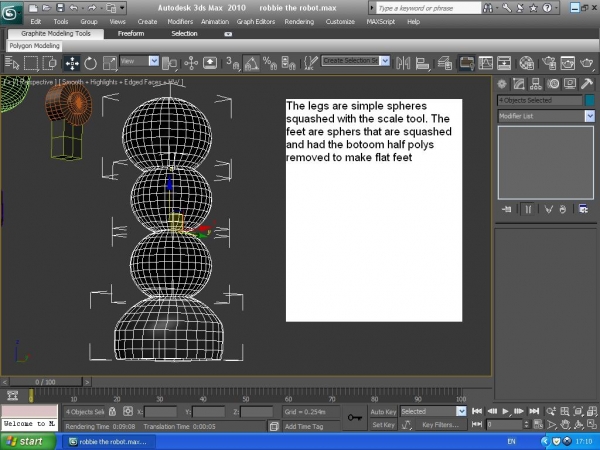Click the search keyword or phrase field
The height and width of the screenshot is (450, 600).
click(x=428, y=8)
